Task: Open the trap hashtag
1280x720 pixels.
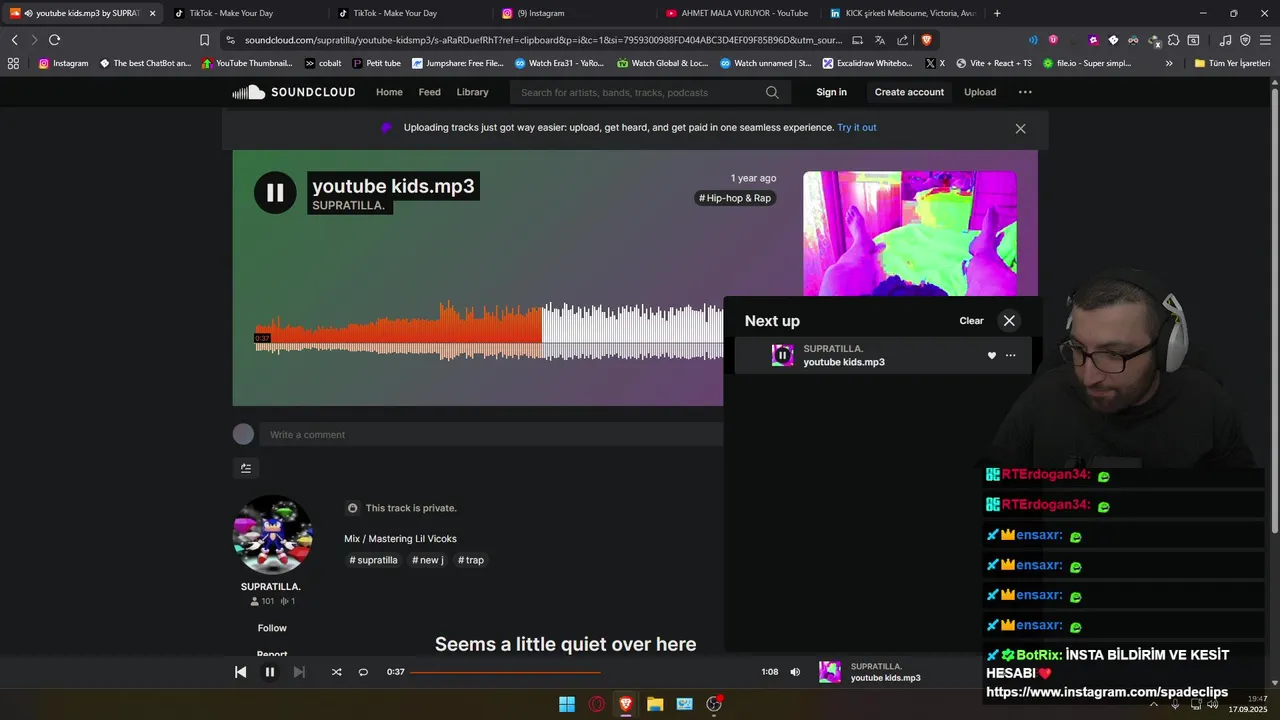Action: coord(470,560)
